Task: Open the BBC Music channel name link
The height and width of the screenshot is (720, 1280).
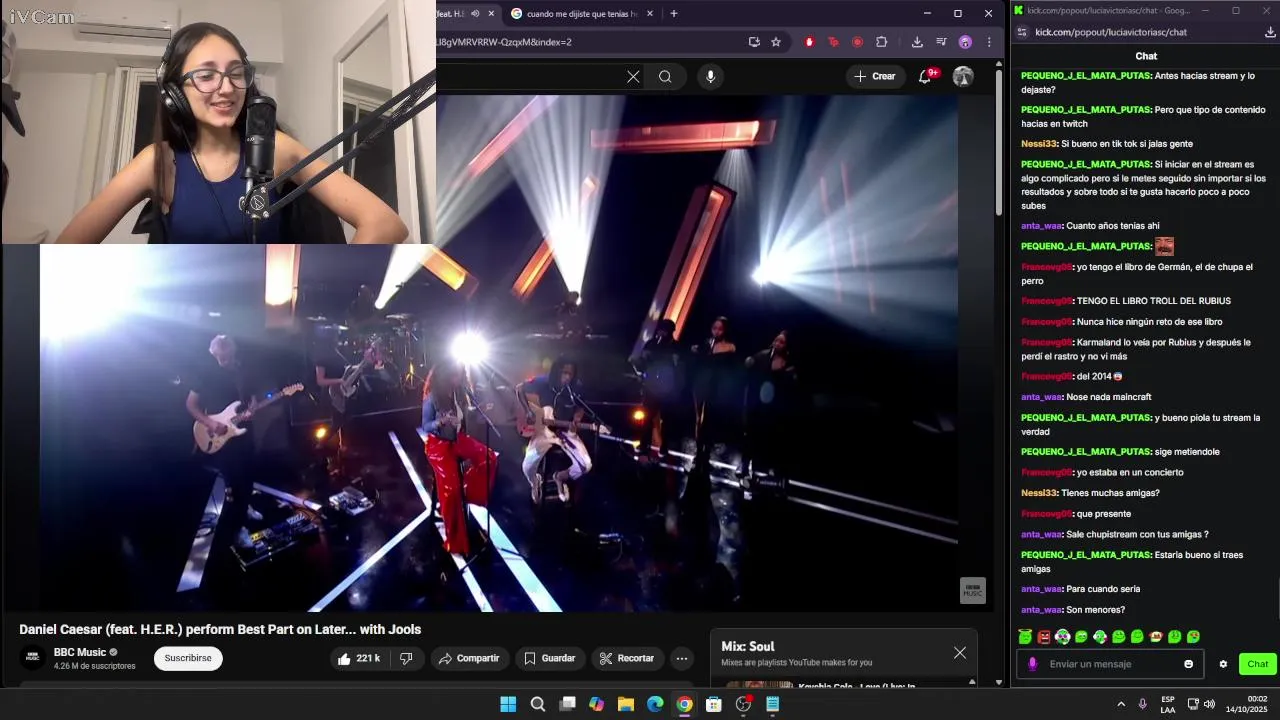Action: point(80,652)
